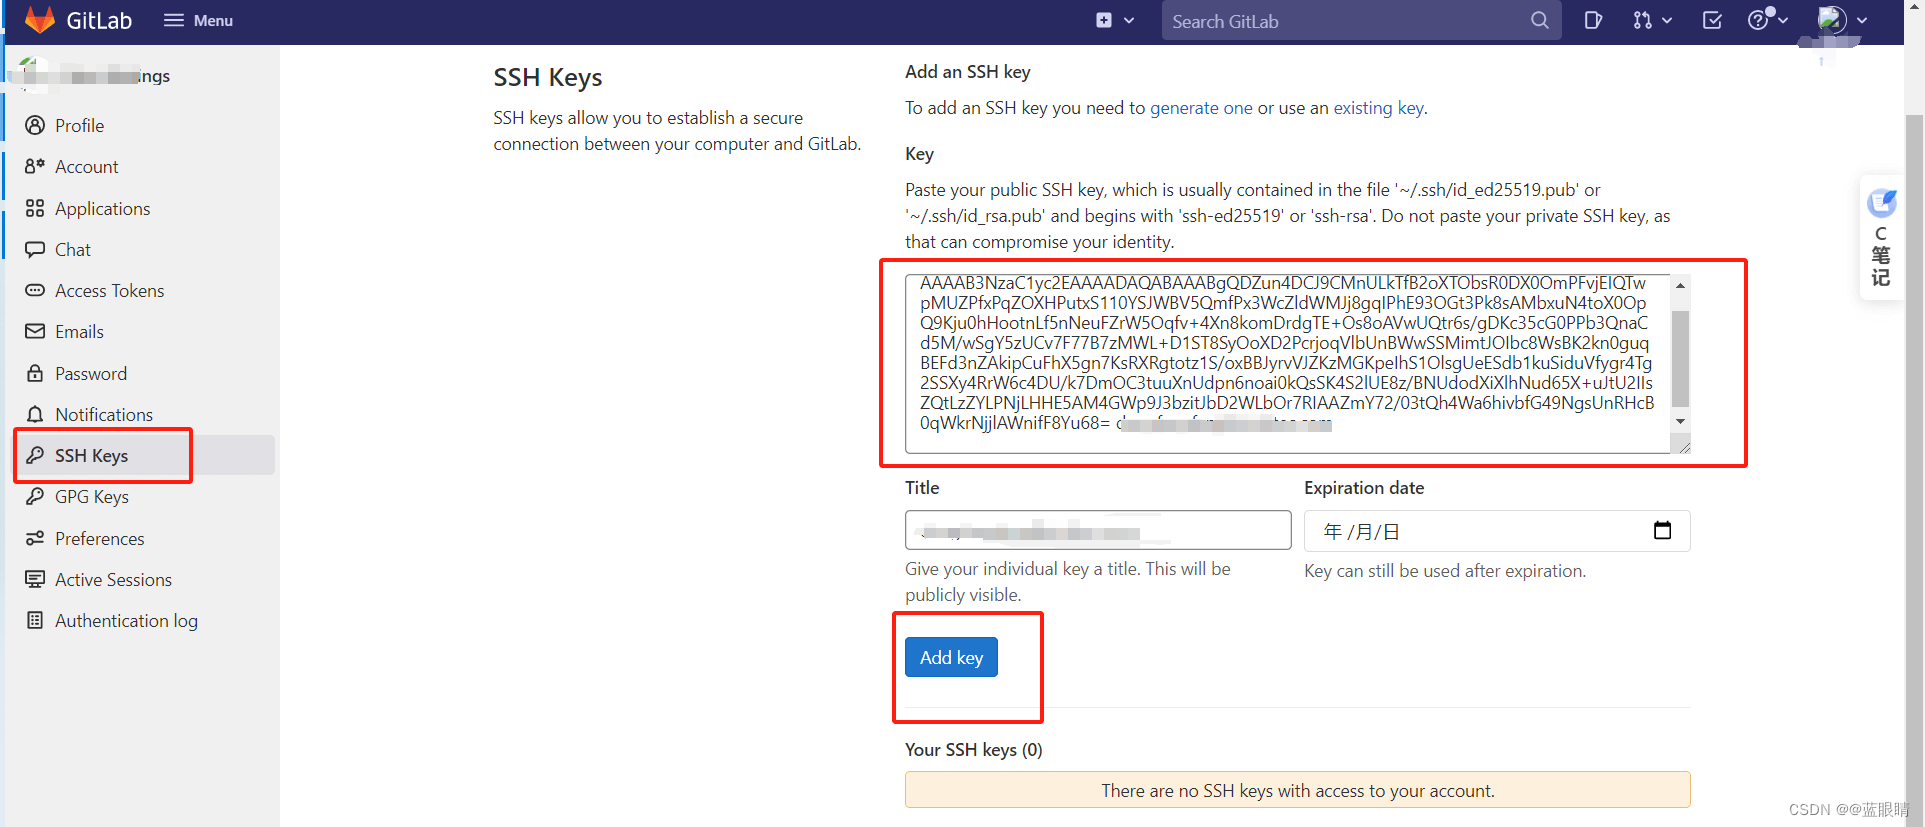The image size is (1925, 827).
Task: Open the user avatar menu
Action: 1832,20
